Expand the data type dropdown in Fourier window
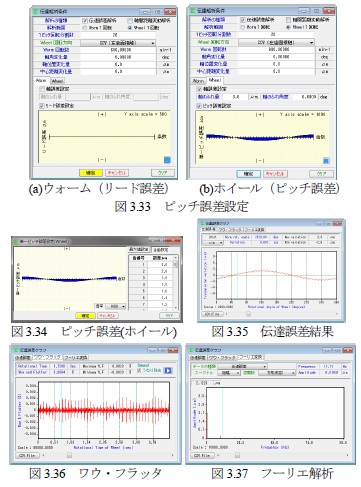Screen dimensions: 361x487 coord(243,366)
